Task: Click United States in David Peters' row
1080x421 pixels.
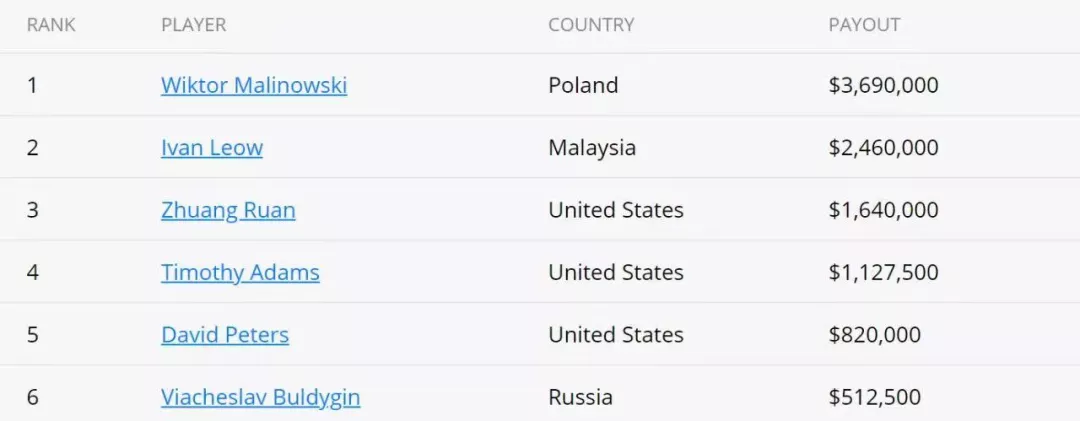Action: point(616,335)
